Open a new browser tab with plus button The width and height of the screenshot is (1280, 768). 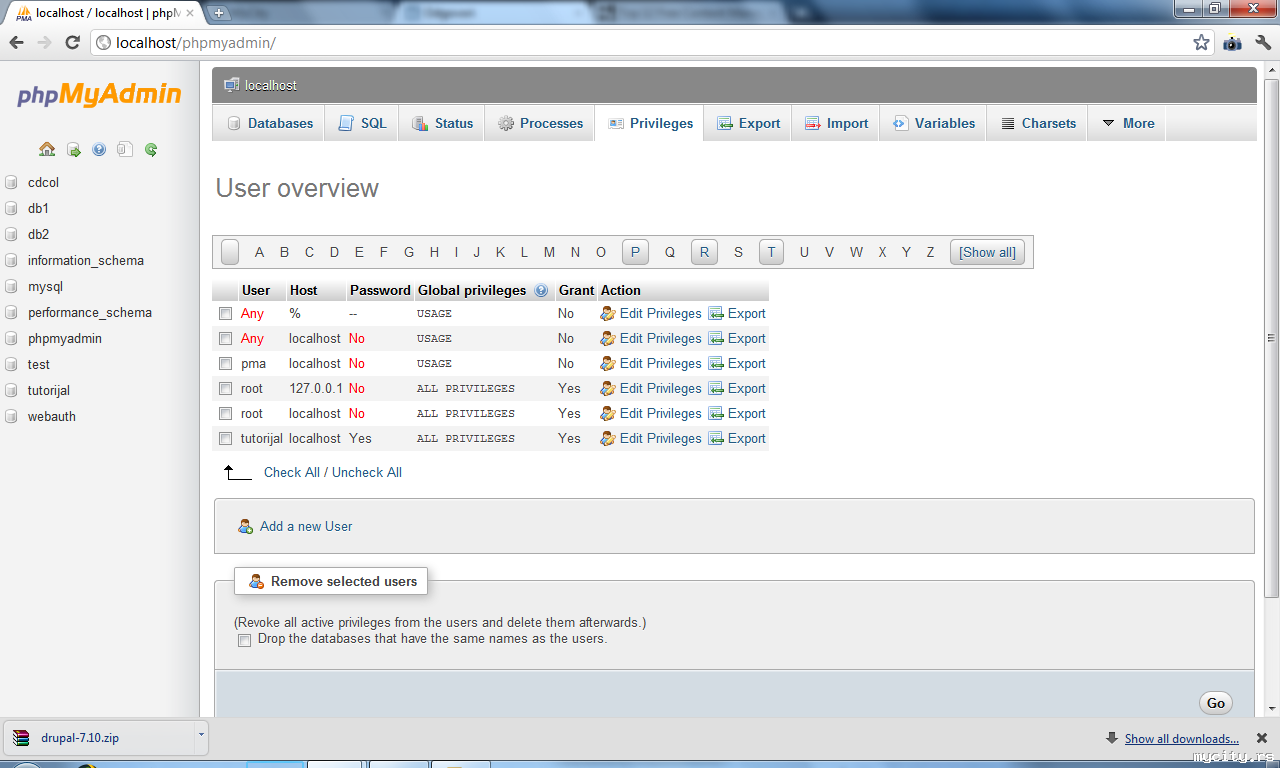click(x=219, y=13)
